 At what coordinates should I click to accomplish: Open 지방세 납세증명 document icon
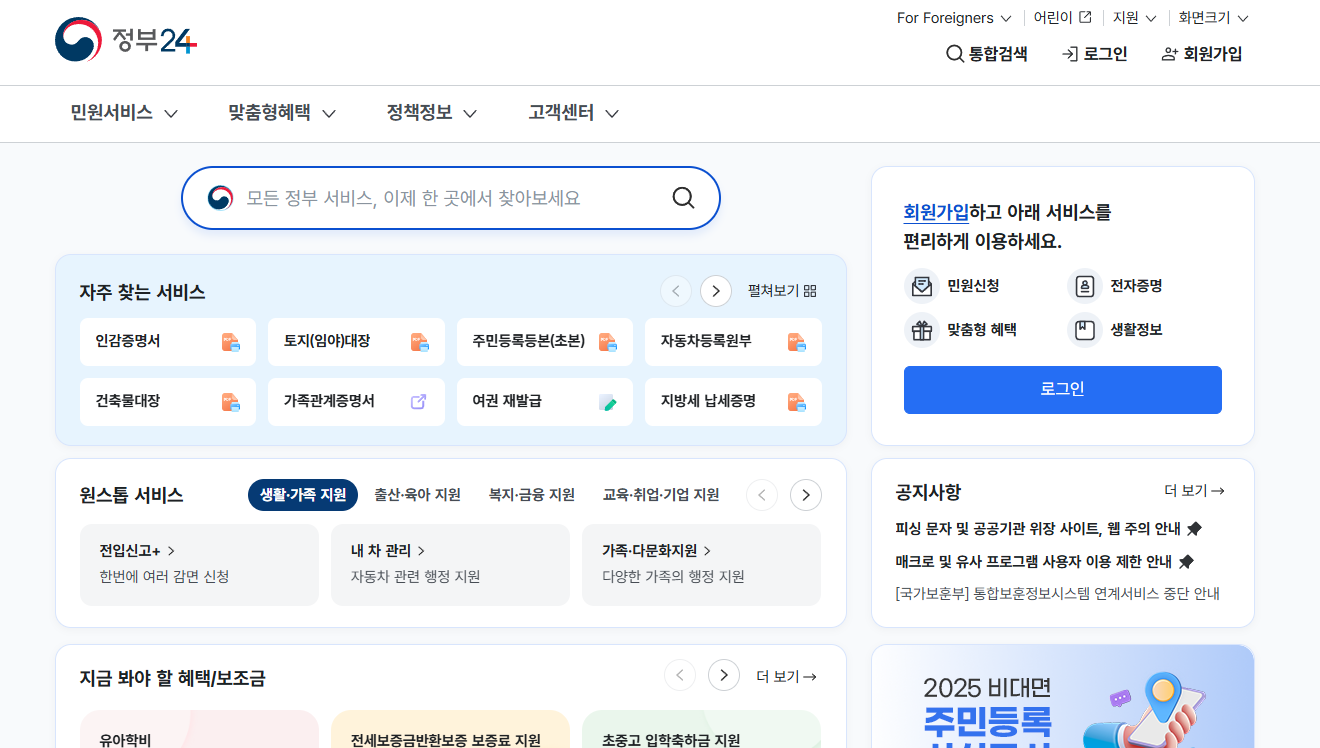pyautogui.click(x=797, y=402)
